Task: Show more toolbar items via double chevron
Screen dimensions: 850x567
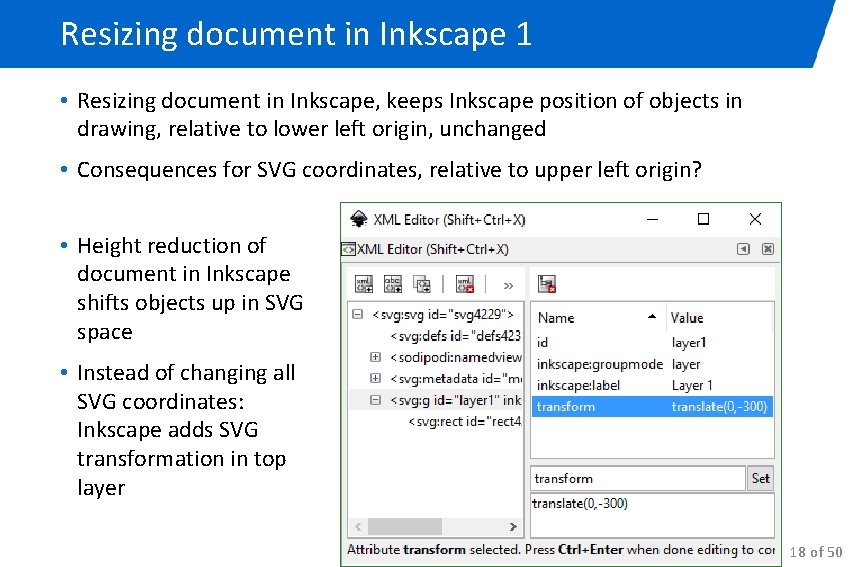Action: click(508, 286)
